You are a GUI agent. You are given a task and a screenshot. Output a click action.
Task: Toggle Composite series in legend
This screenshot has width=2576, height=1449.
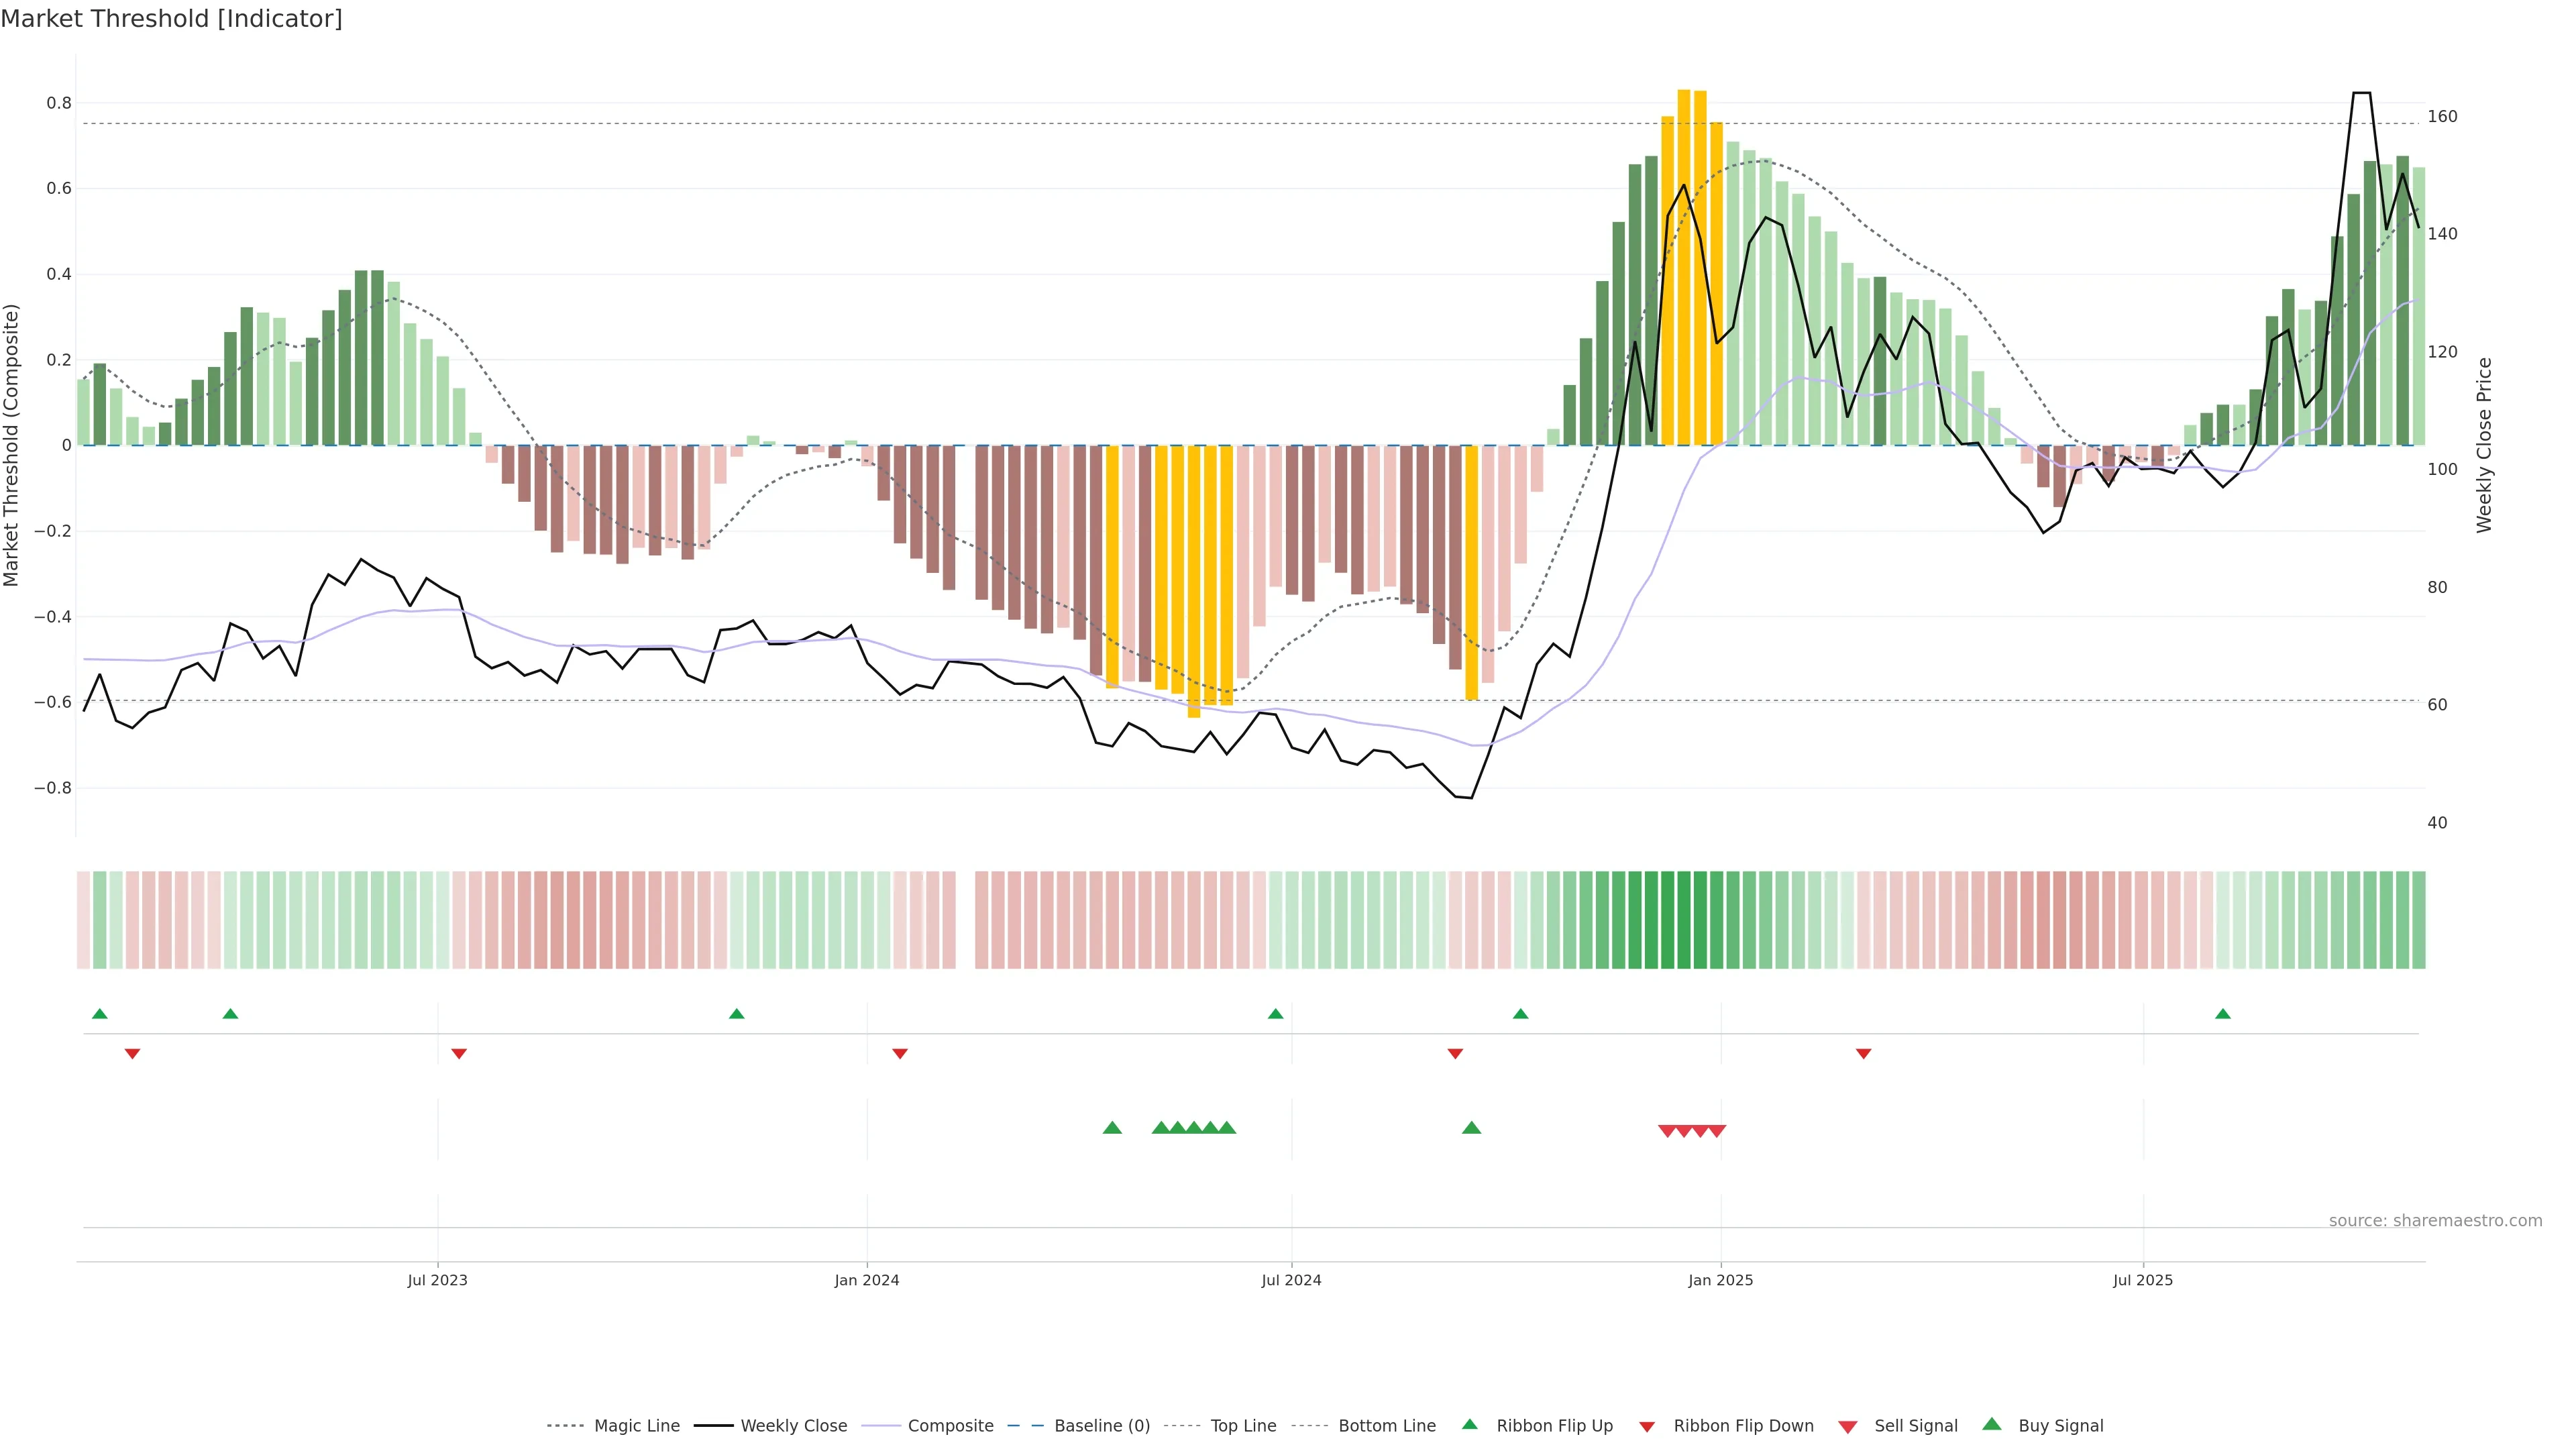click(950, 1426)
